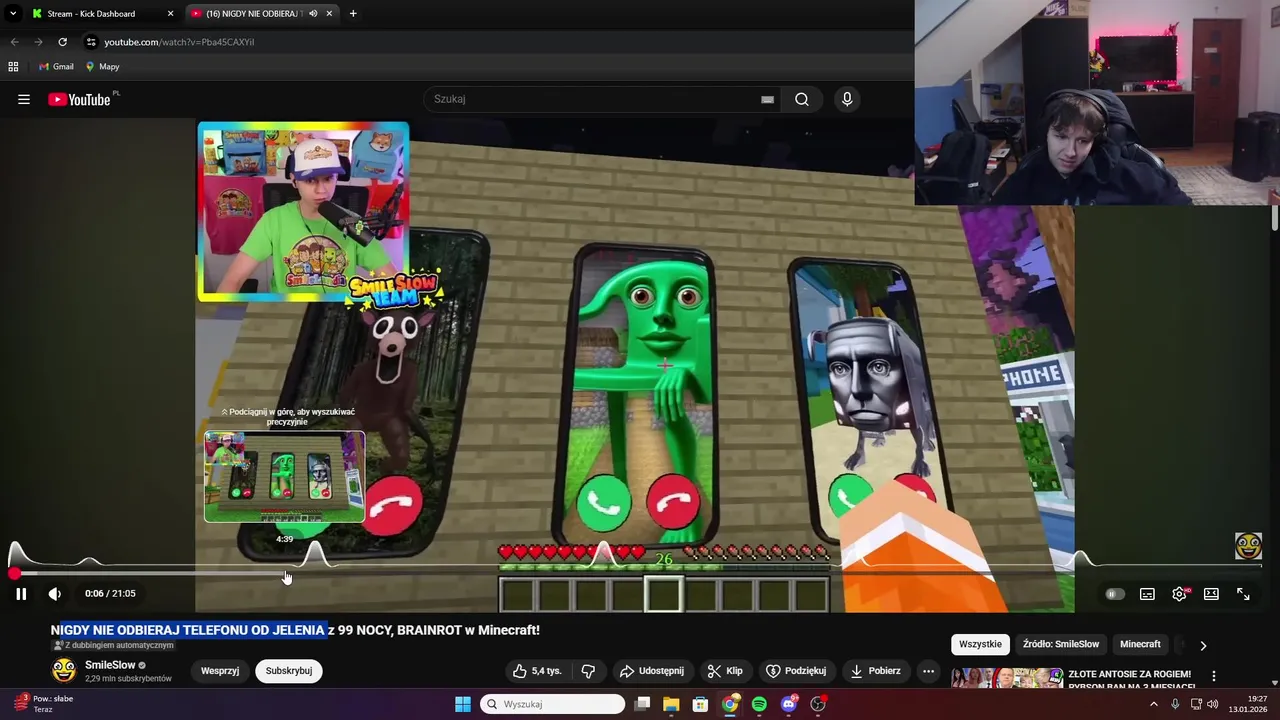The width and height of the screenshot is (1280, 720).
Task: Click the taskbar Wyszukaj search box
Action: 552,704
